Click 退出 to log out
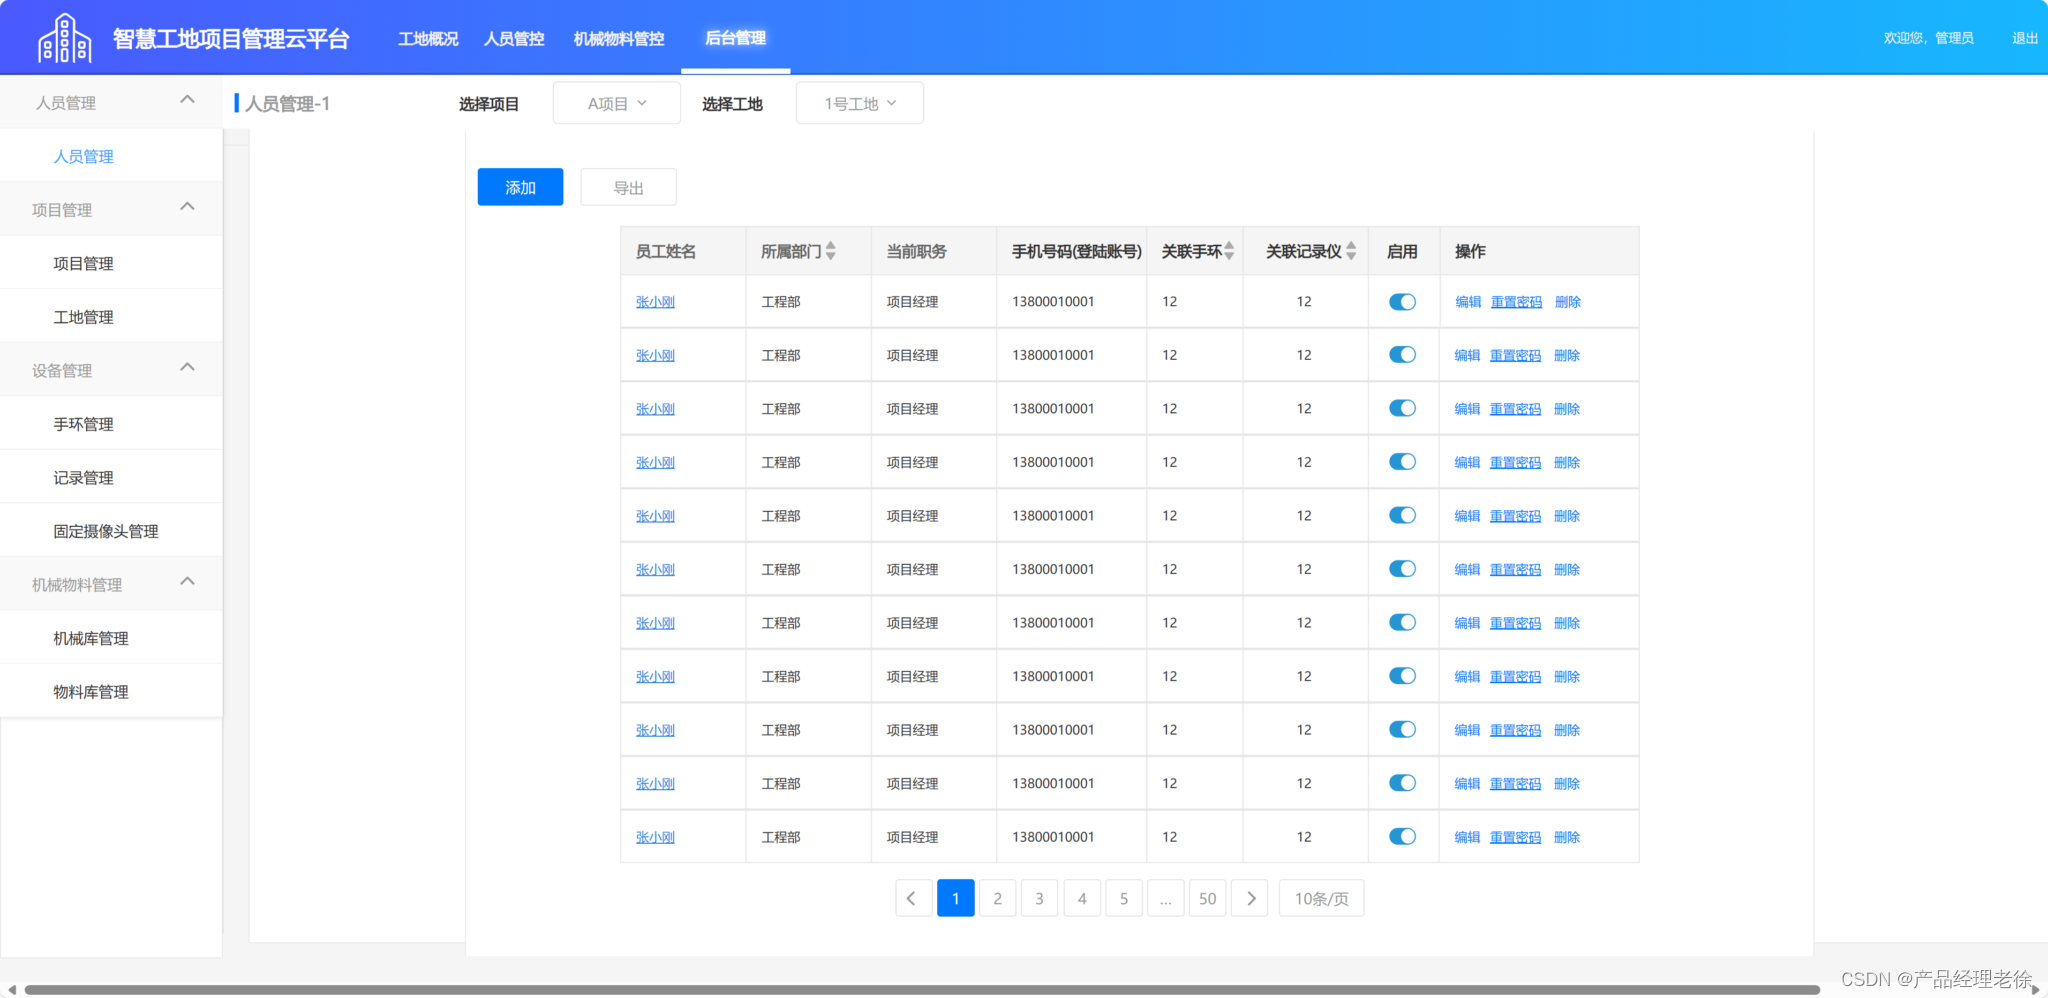Screen dimensions: 2048x998 [x=2025, y=38]
